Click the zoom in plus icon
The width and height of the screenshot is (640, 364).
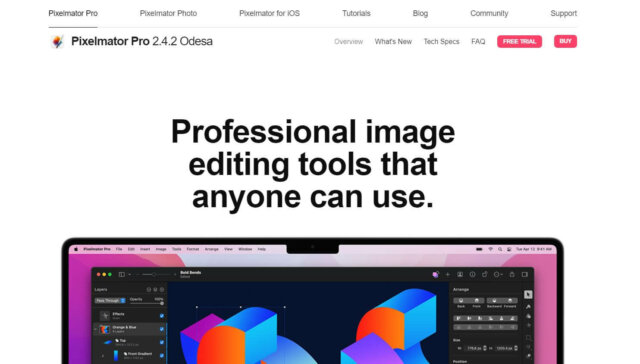pos(175,275)
